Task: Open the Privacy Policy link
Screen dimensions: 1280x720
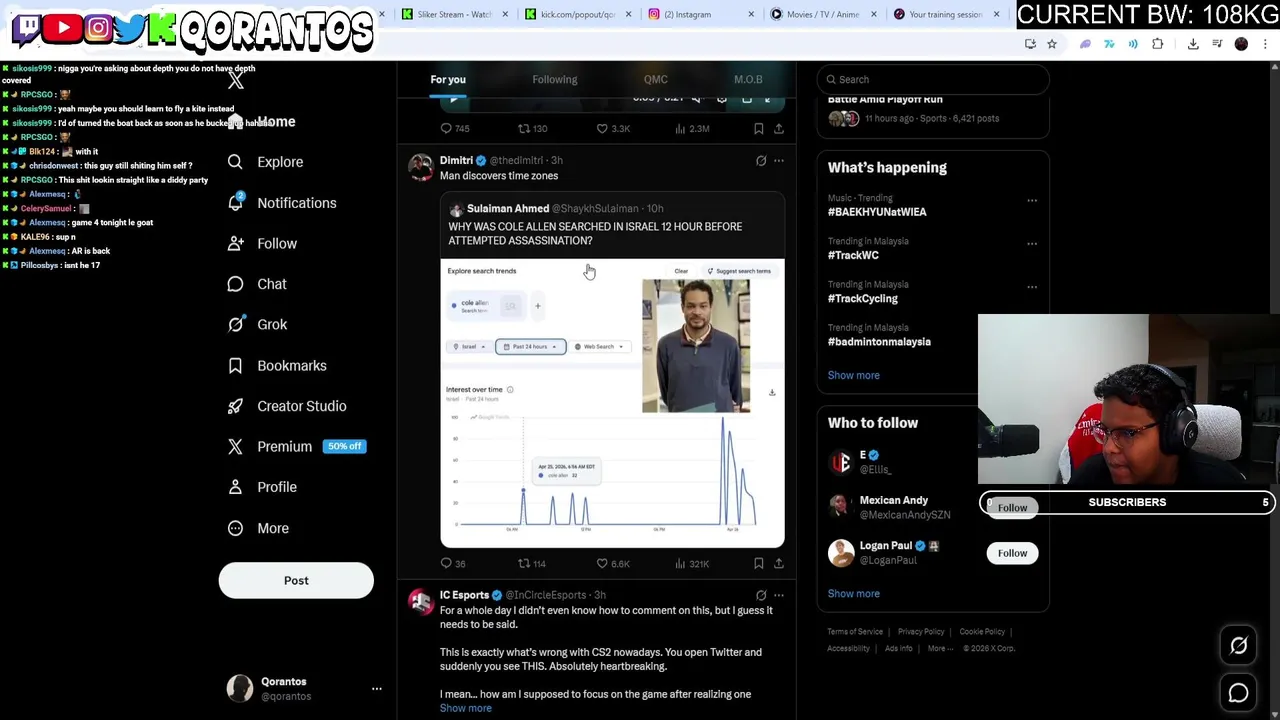Action: tap(921, 632)
